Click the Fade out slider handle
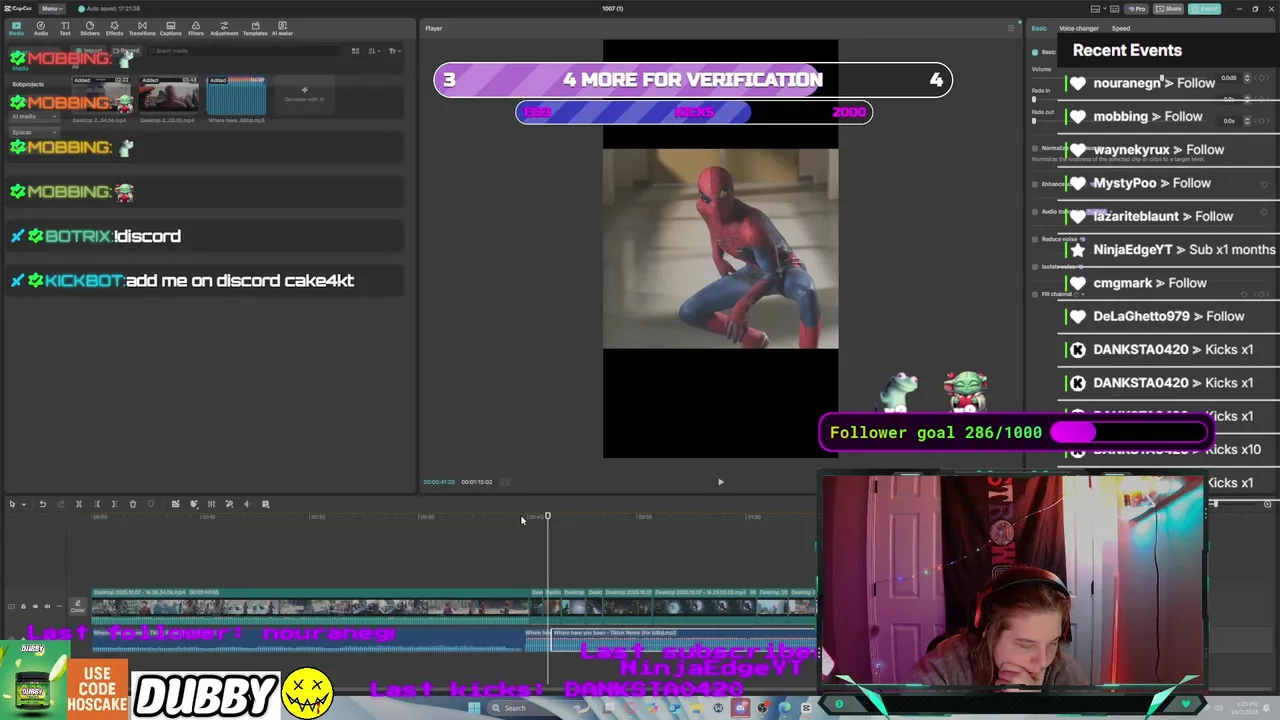Screen dimensions: 1280x720 tap(1034, 121)
